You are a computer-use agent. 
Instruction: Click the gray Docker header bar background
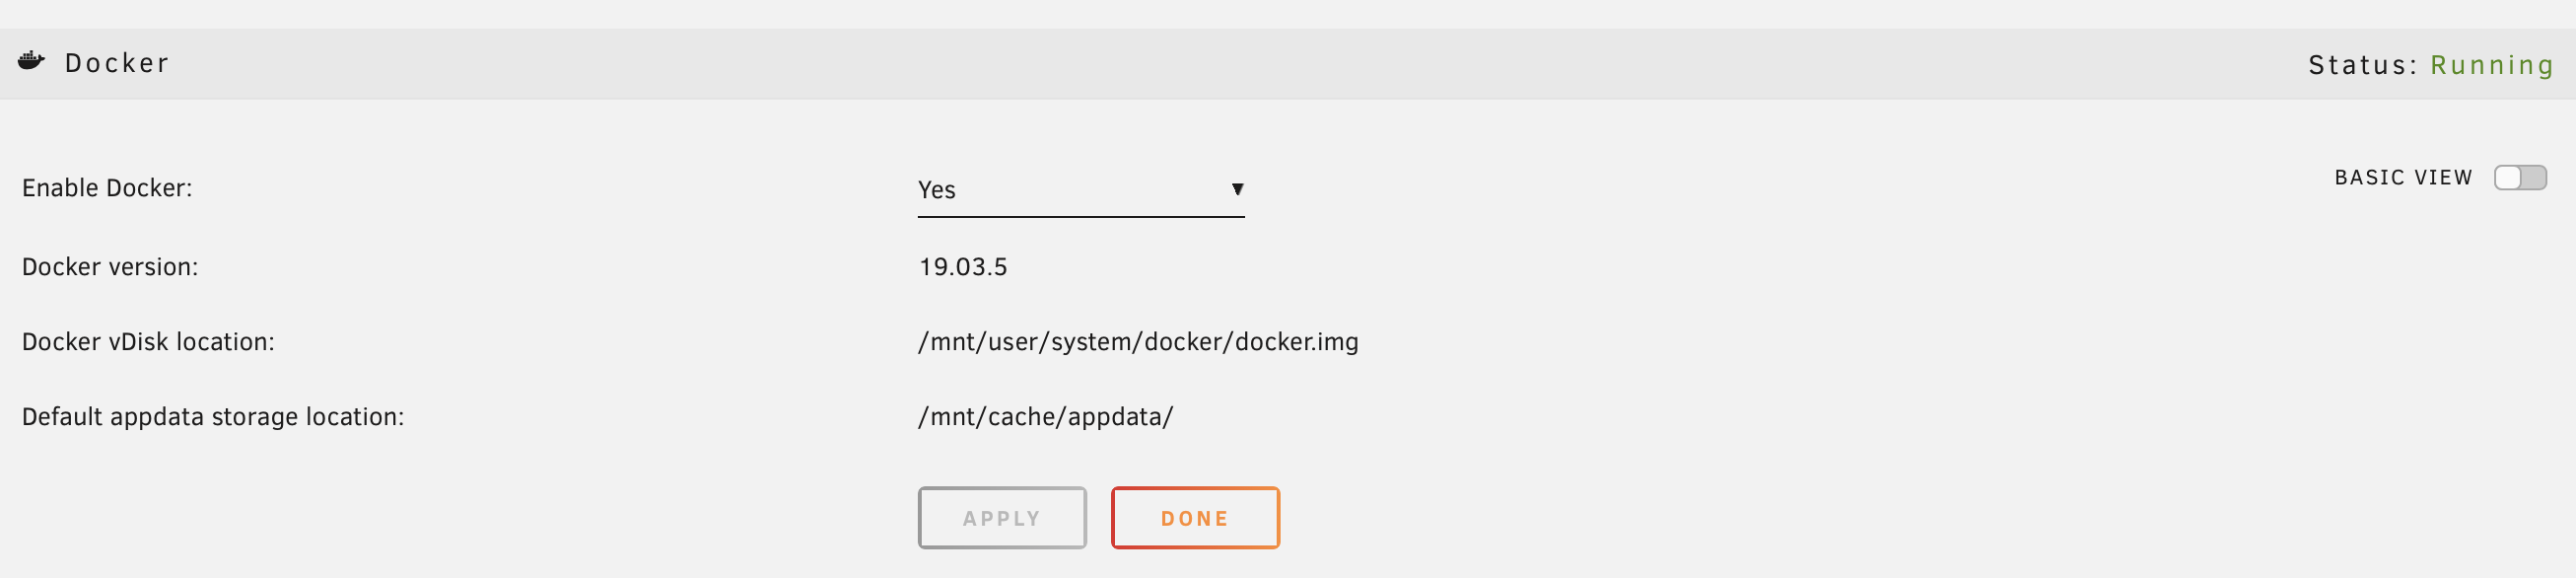tap(1240, 64)
